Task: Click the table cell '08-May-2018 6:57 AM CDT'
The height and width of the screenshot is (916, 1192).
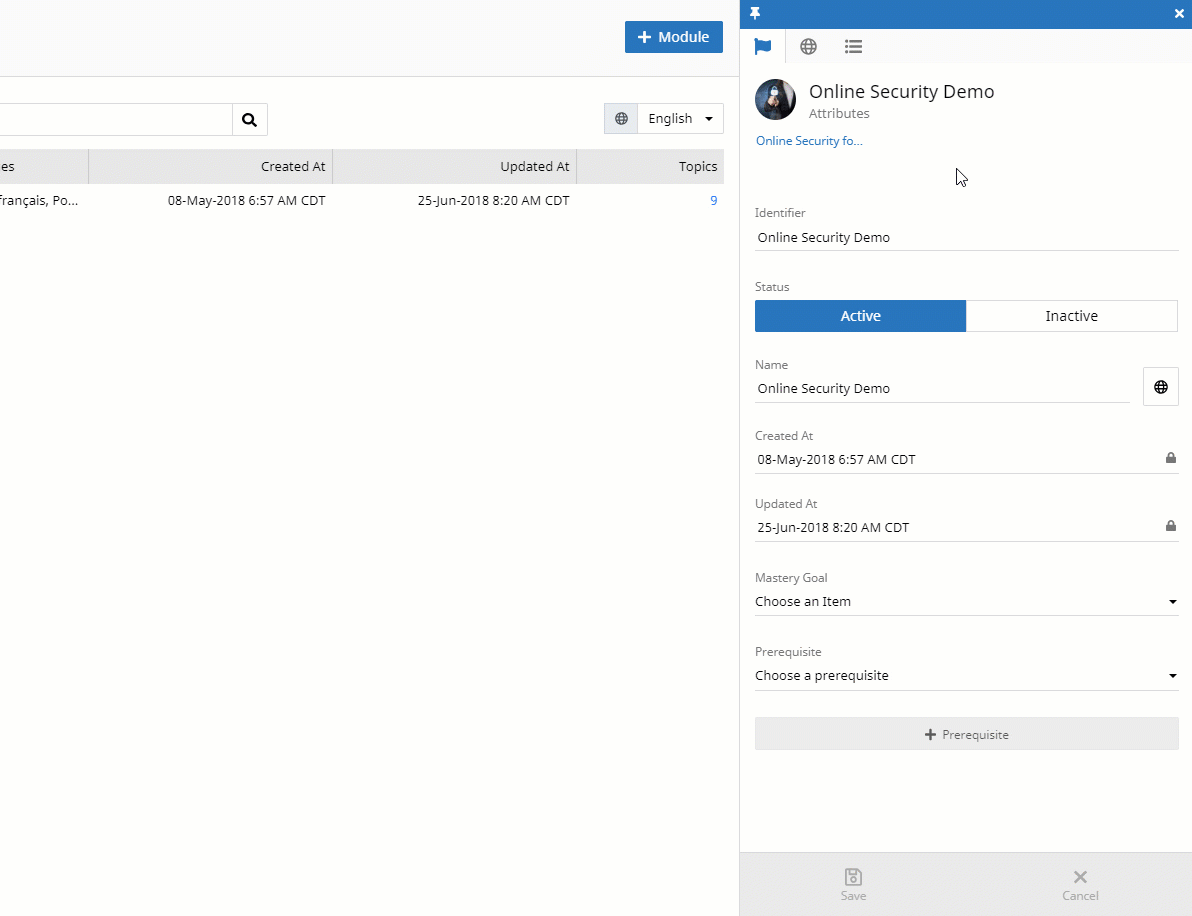Action: (x=246, y=201)
